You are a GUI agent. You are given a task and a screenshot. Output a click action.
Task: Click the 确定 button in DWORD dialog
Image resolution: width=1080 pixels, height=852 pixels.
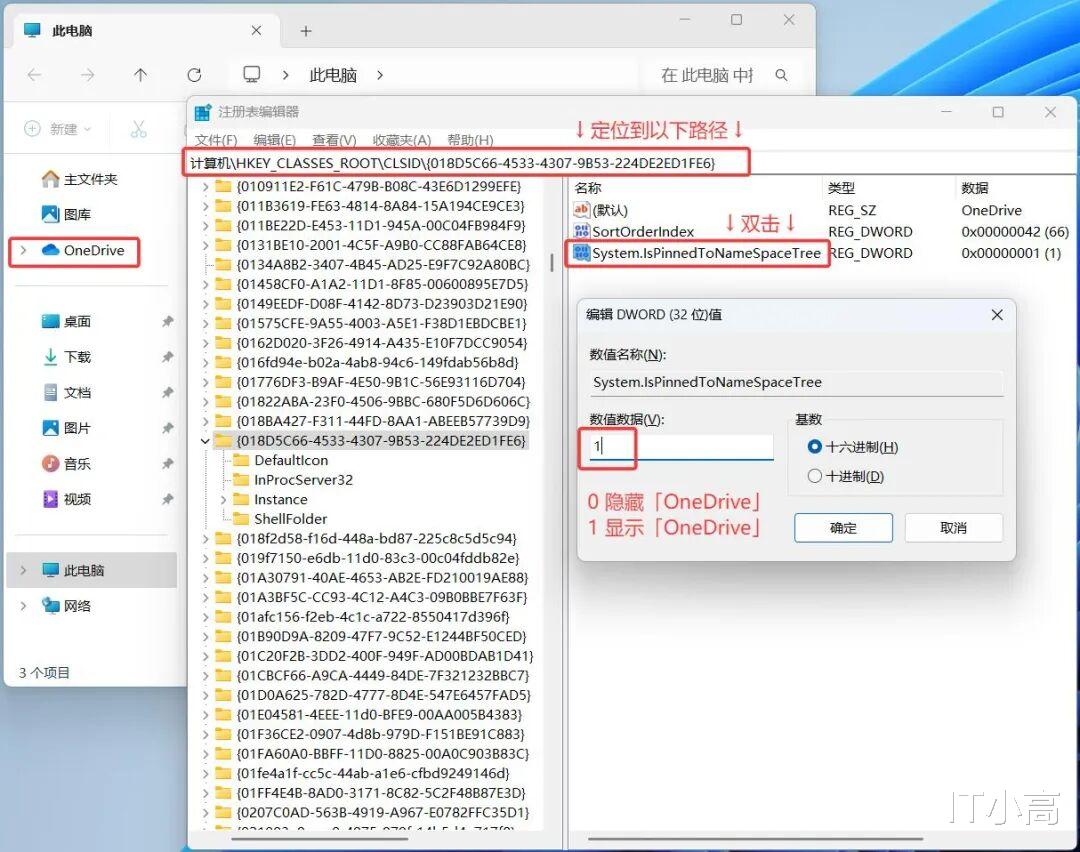843,528
